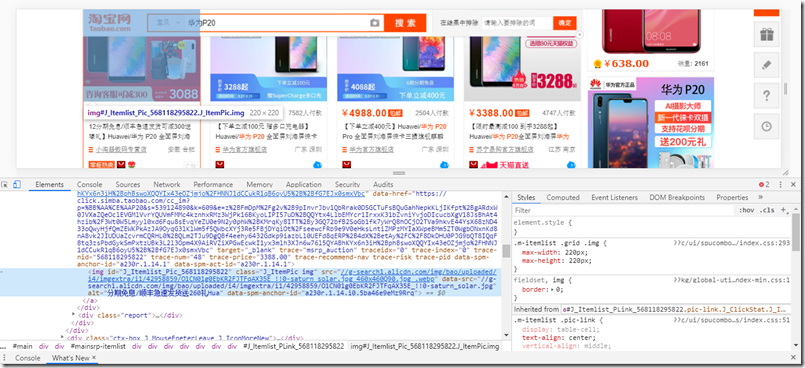
Task: Open the DevTools three-dot customize menu
Action: coord(780,184)
